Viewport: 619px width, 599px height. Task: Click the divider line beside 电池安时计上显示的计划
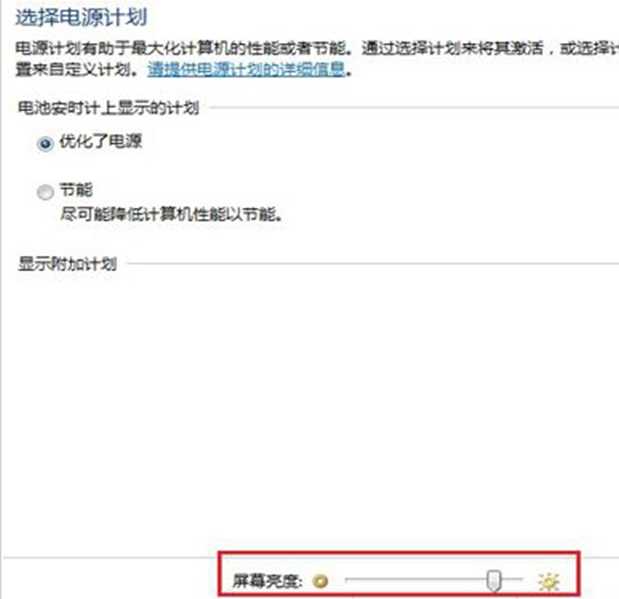tap(414, 107)
